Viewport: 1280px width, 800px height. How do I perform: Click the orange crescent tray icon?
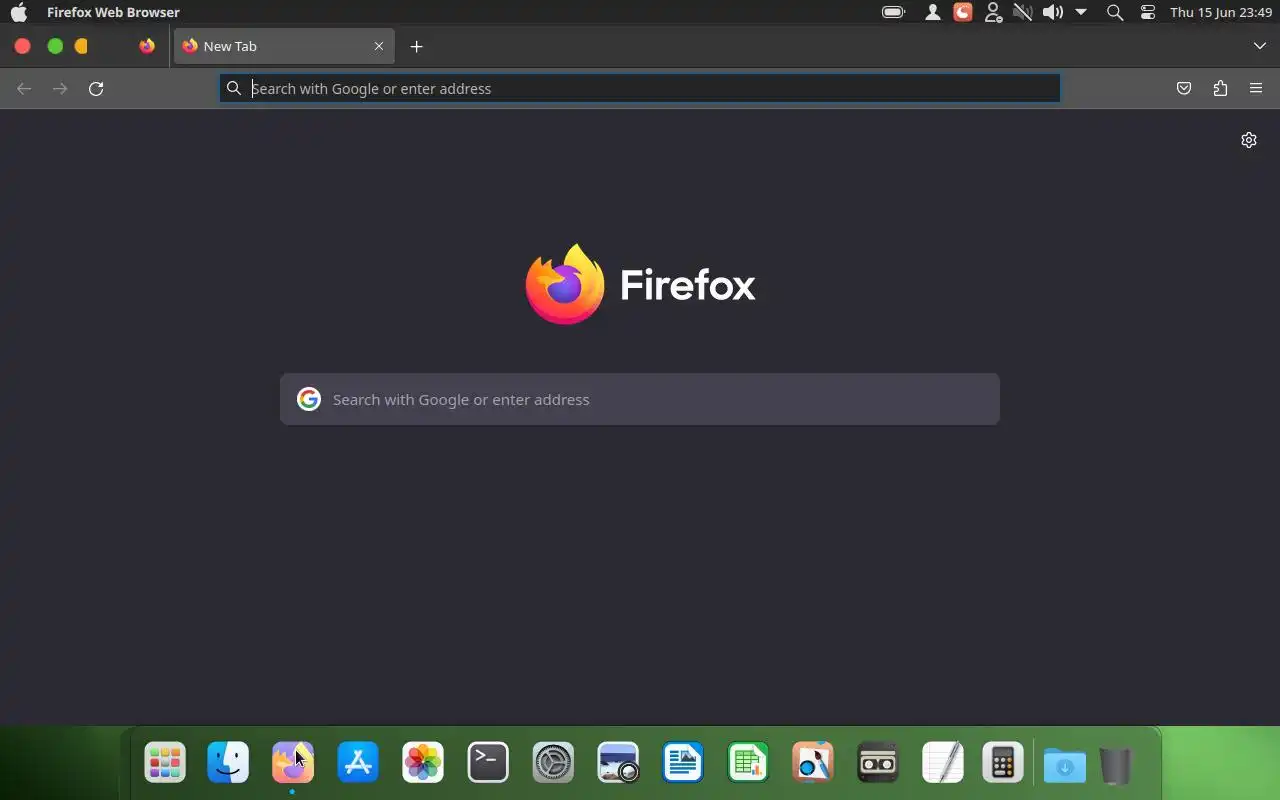(963, 12)
